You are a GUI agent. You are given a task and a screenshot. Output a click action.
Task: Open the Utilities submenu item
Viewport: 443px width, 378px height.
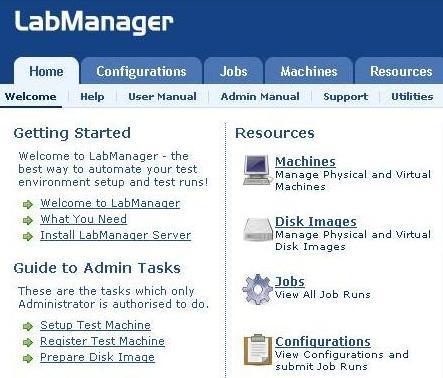point(412,97)
